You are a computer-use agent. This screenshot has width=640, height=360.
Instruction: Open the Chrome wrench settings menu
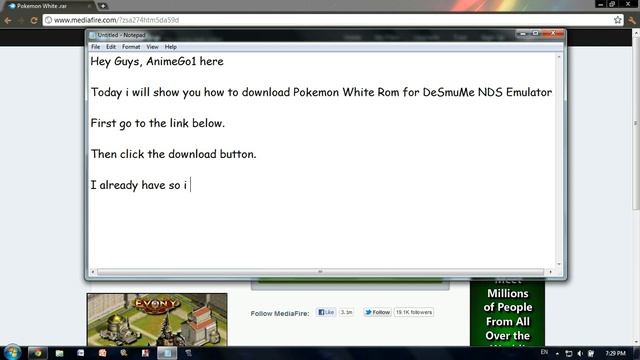pyautogui.click(x=632, y=20)
